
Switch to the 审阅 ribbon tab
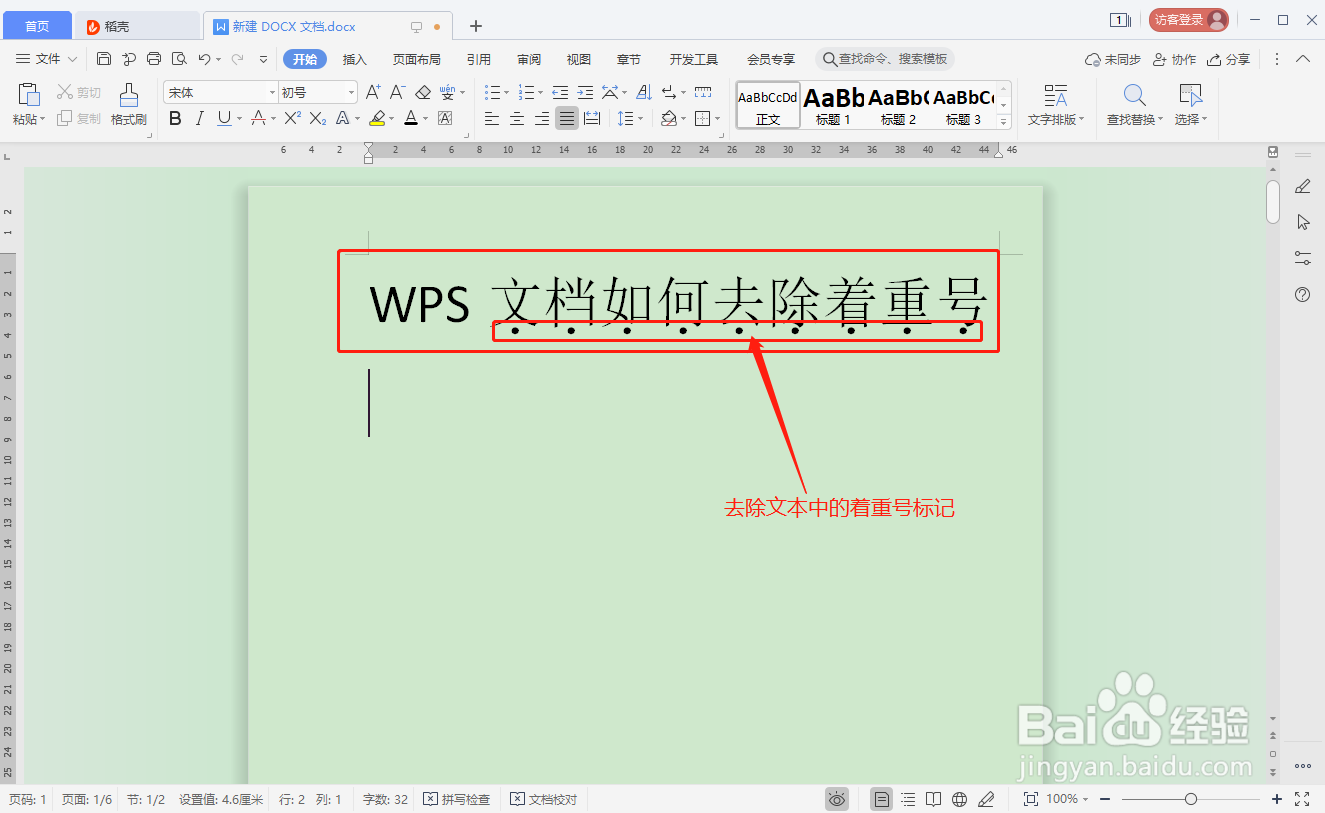[x=529, y=59]
